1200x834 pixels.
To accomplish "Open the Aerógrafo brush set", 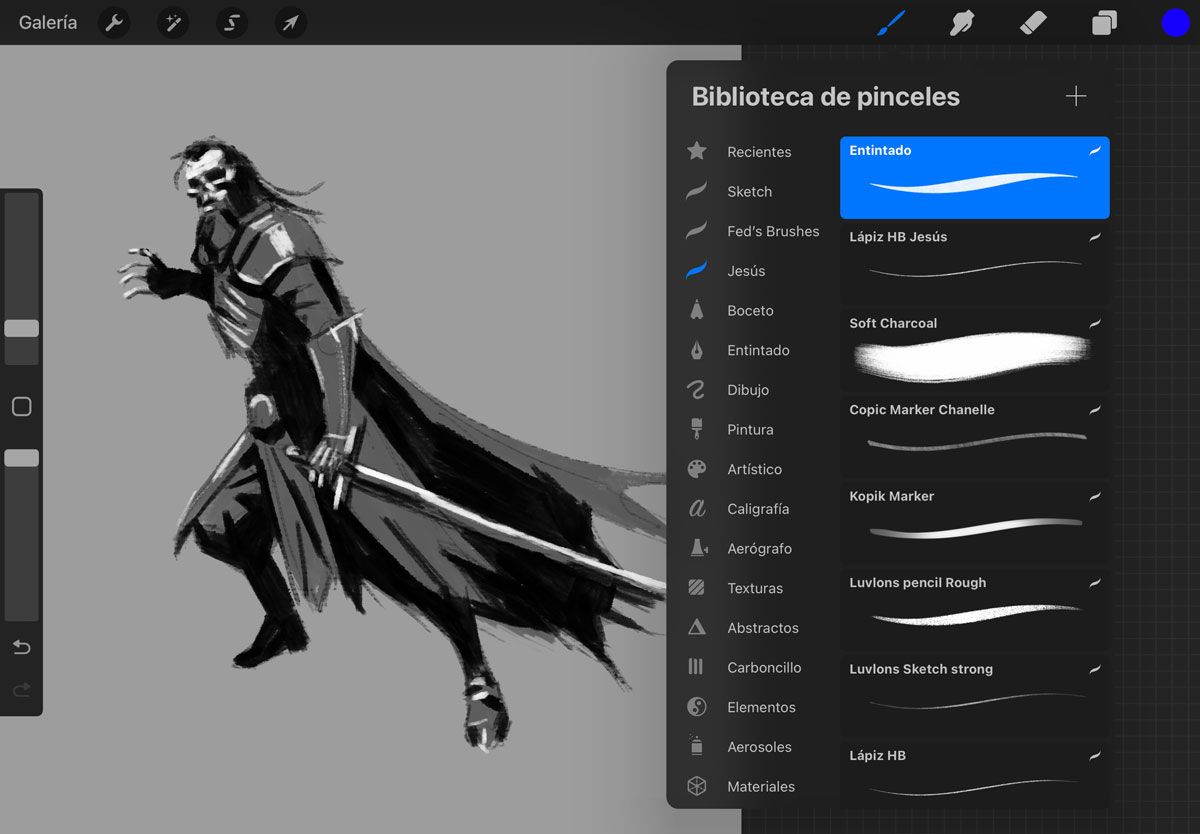I will (x=759, y=549).
